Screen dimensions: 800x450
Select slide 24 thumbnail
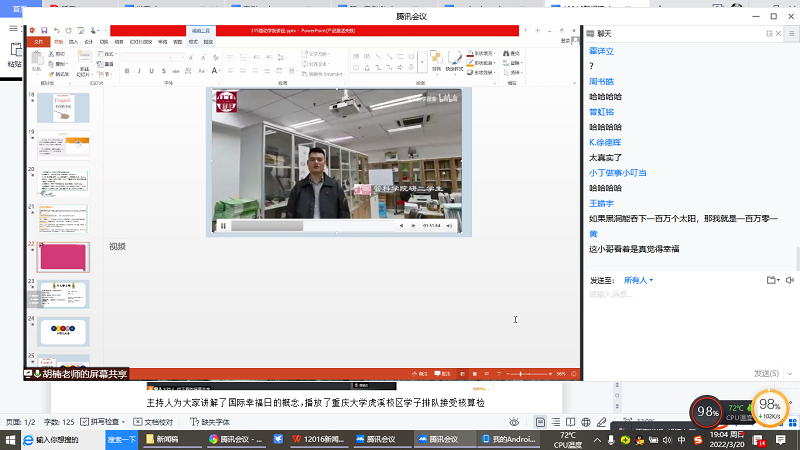(63, 332)
